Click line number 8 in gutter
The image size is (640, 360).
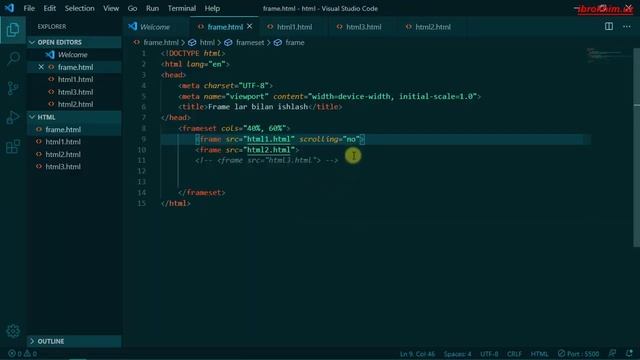tap(143, 128)
